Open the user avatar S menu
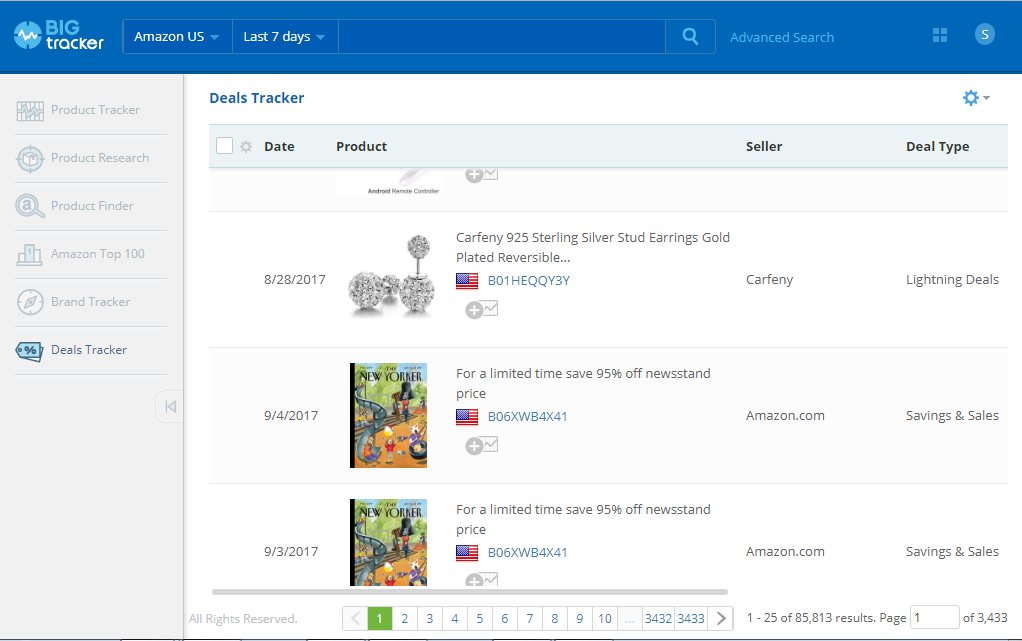 point(984,35)
